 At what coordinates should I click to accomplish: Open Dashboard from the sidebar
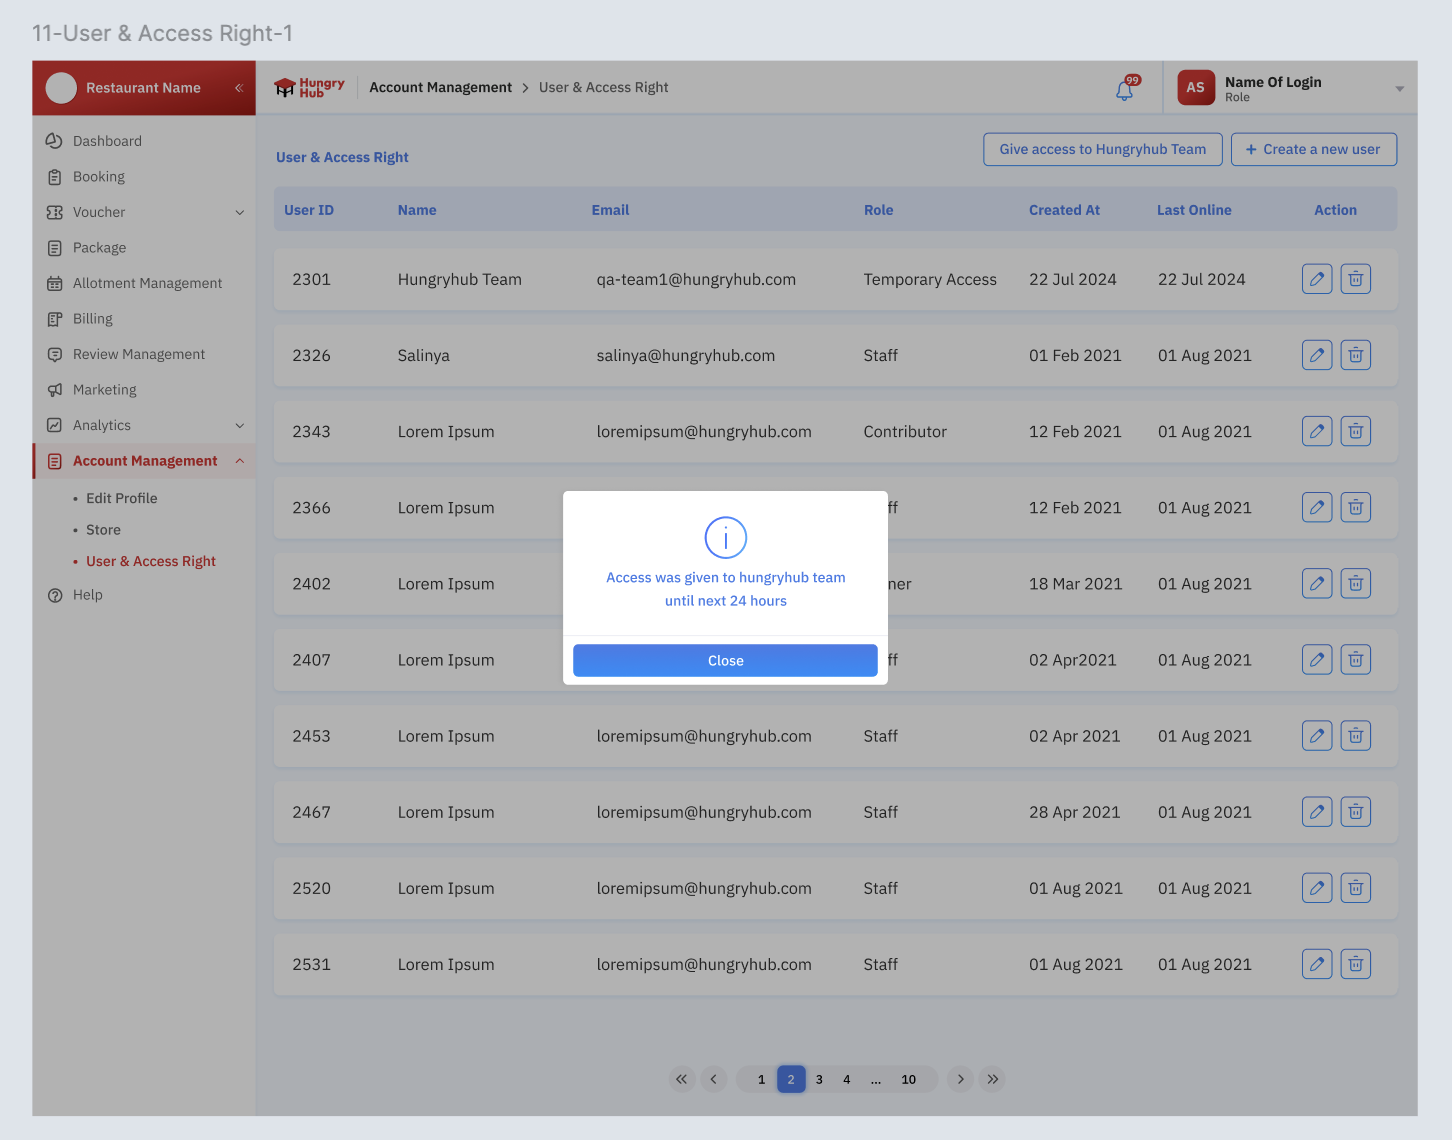tap(107, 141)
